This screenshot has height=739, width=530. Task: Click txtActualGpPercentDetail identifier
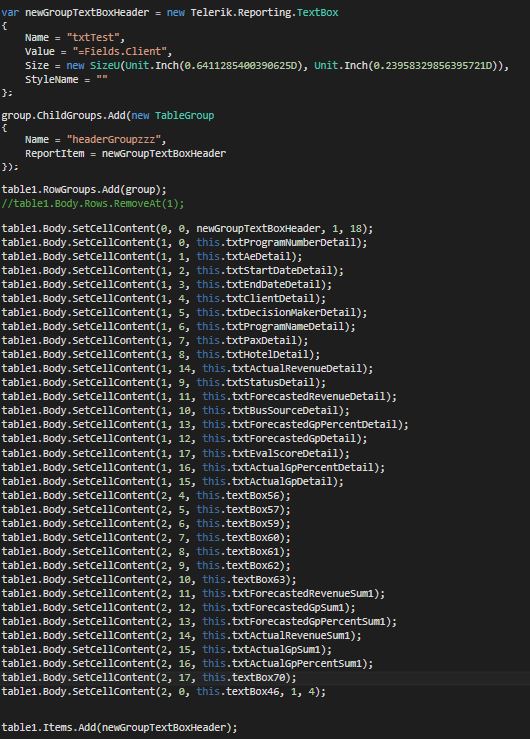(x=302, y=468)
